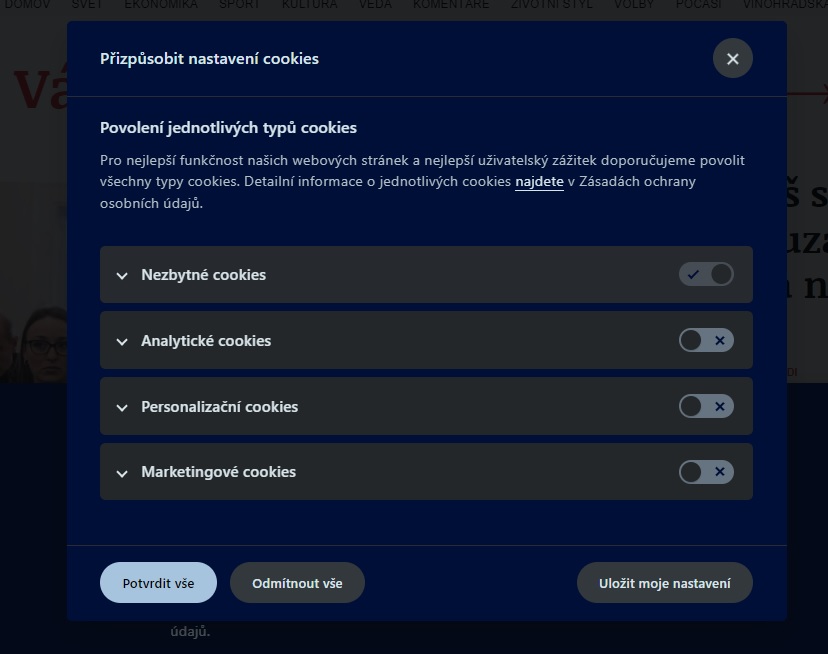Enable Personalizační cookies toggle
The height and width of the screenshot is (654, 828).
click(x=706, y=406)
